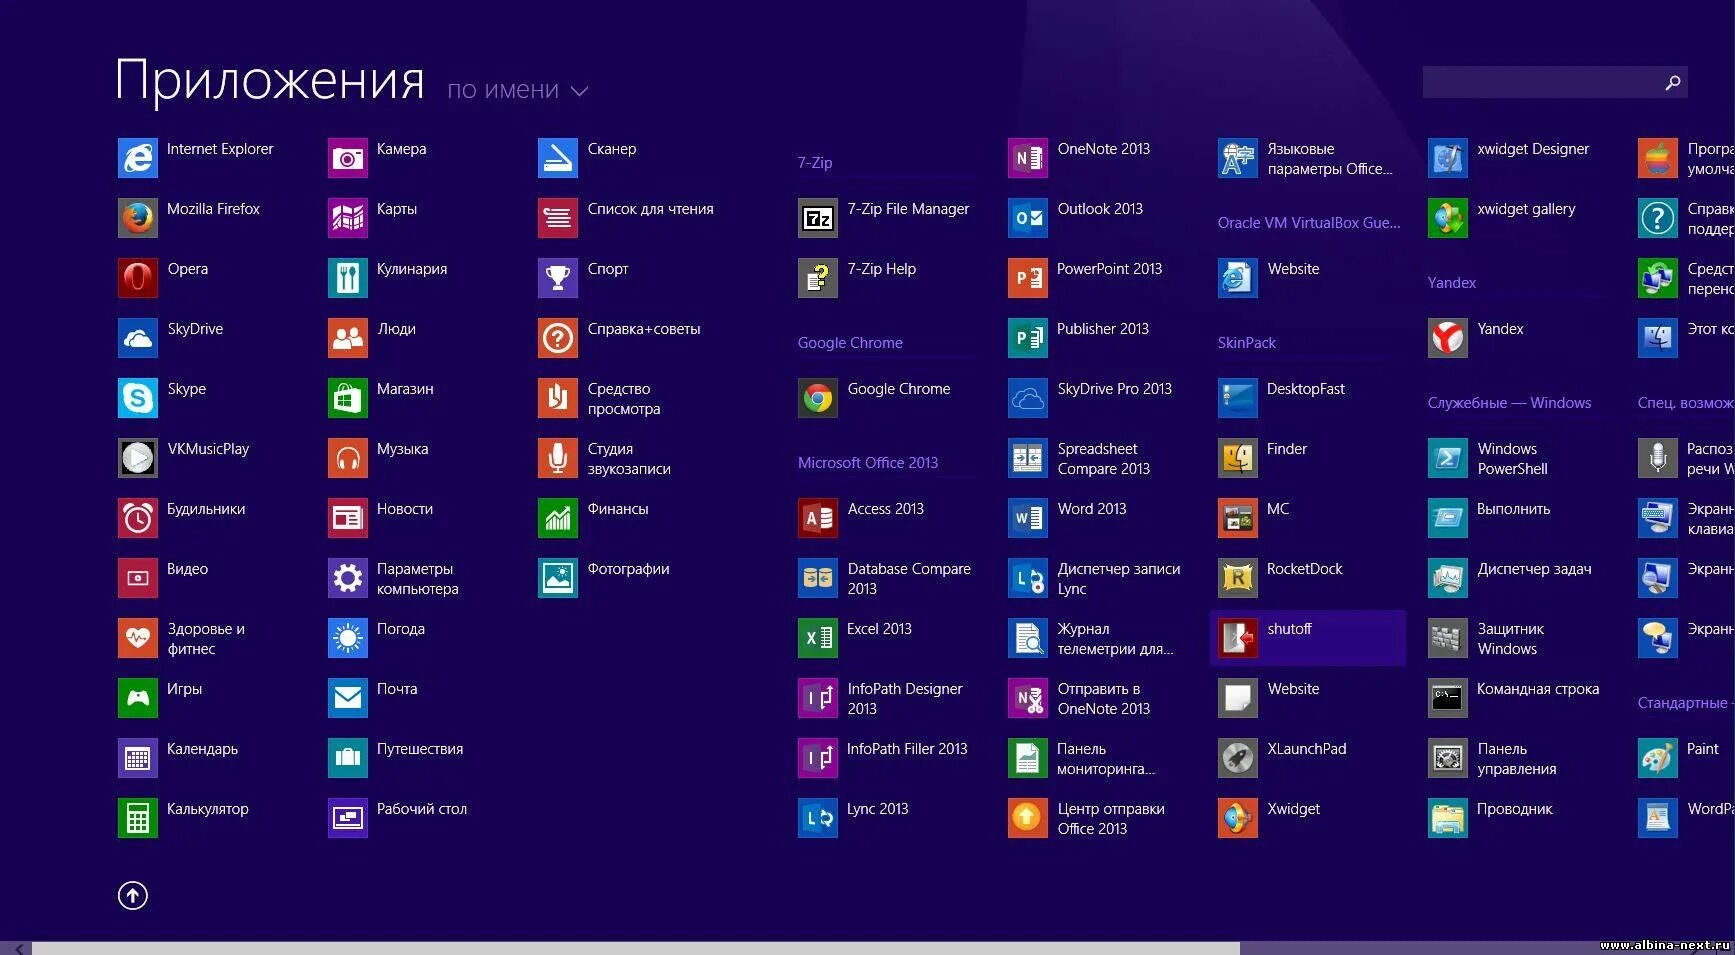Launch the Access 2013 icon

(x=817, y=518)
